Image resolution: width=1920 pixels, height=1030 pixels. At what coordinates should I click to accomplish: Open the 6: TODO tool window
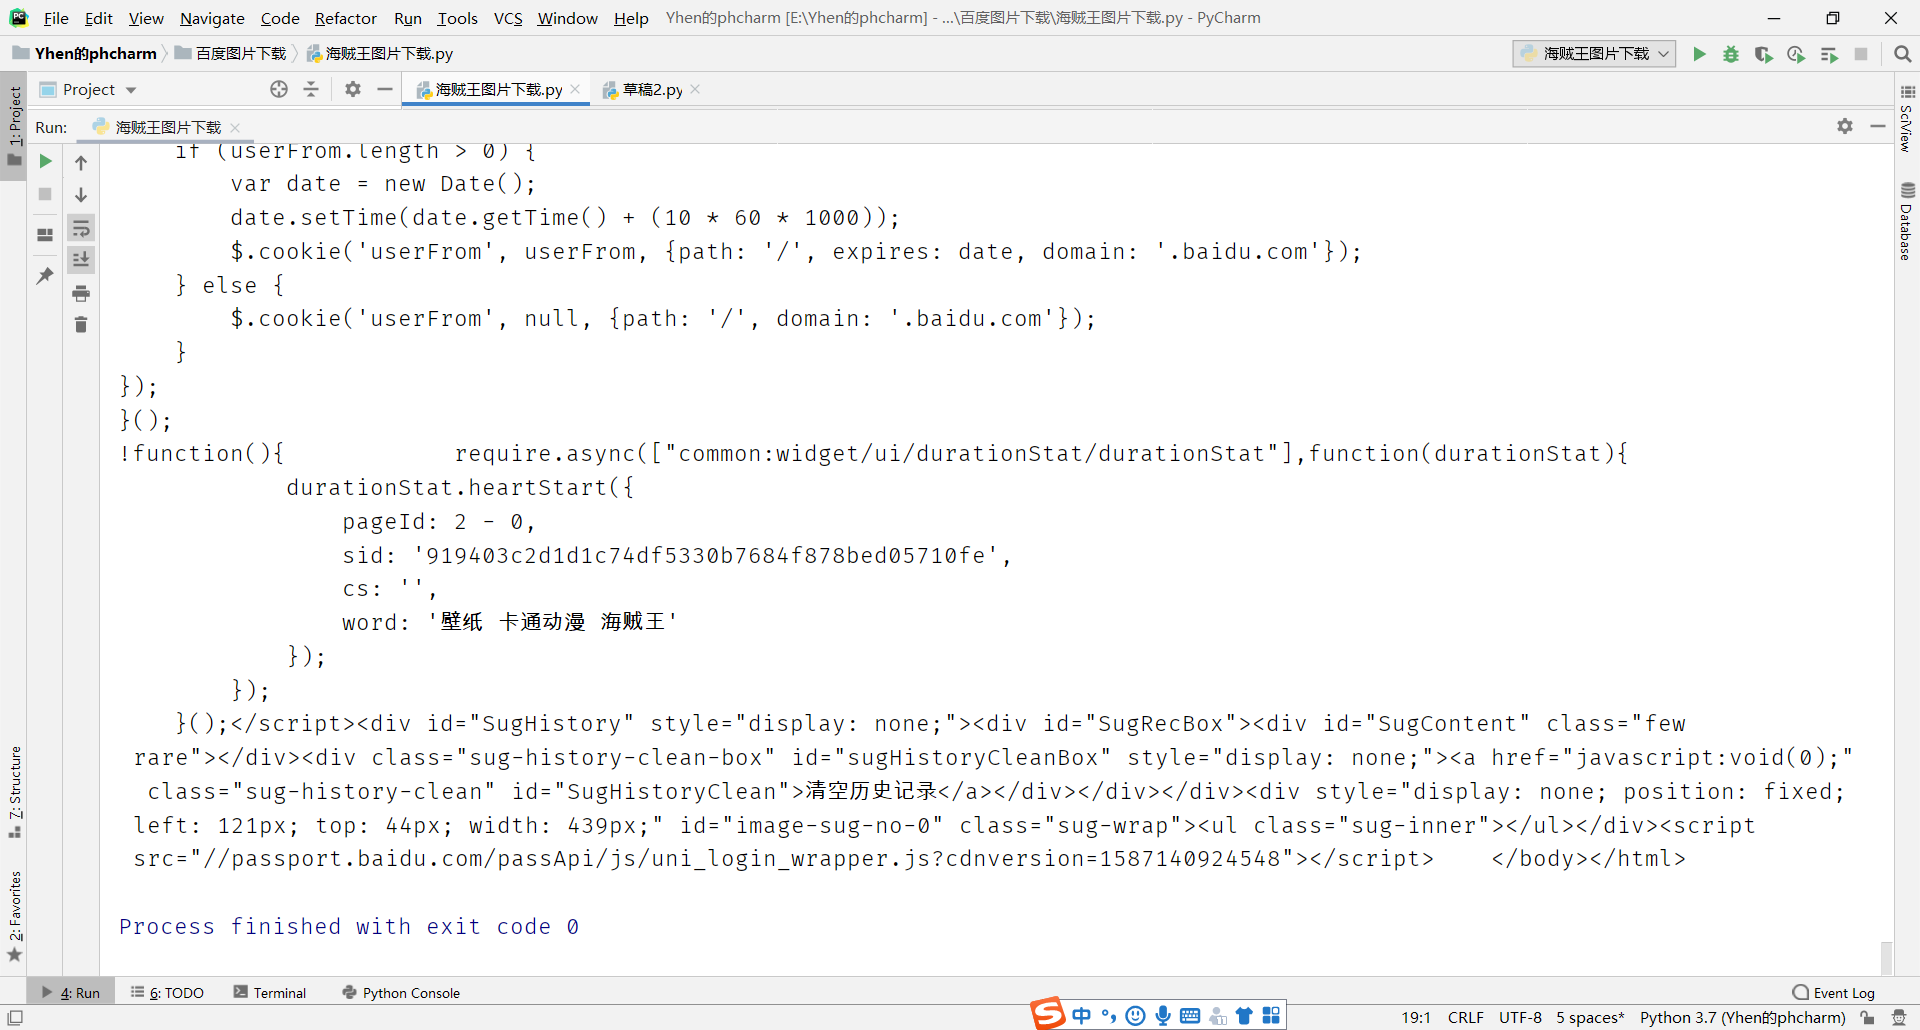point(167,993)
